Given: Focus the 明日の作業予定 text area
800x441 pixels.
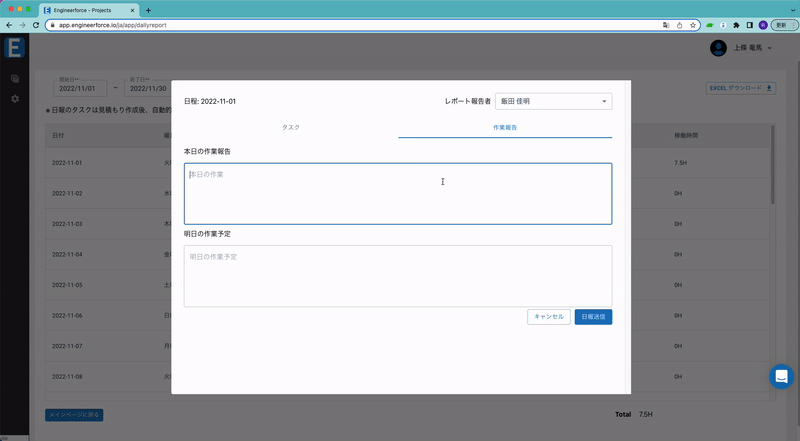Looking at the screenshot, I should 398,276.
